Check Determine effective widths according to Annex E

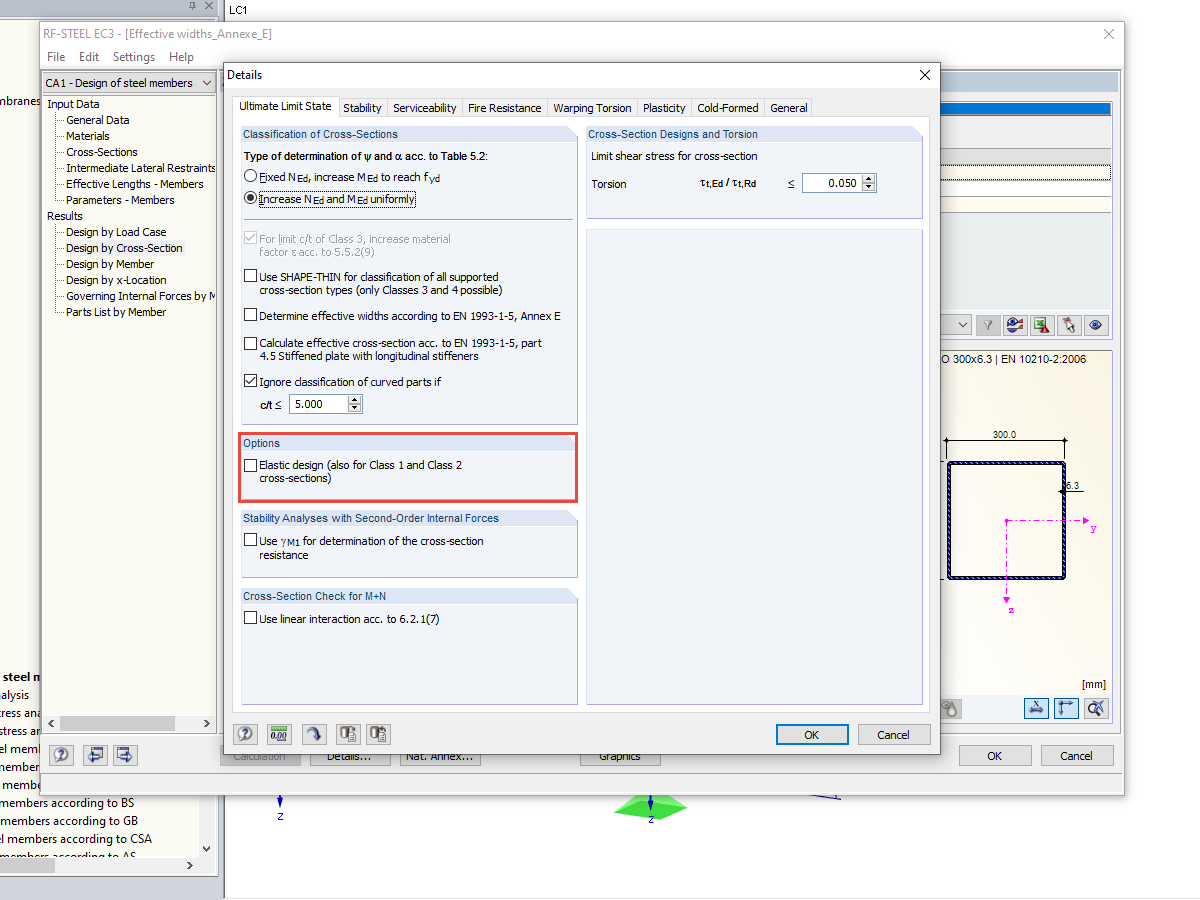pos(250,316)
